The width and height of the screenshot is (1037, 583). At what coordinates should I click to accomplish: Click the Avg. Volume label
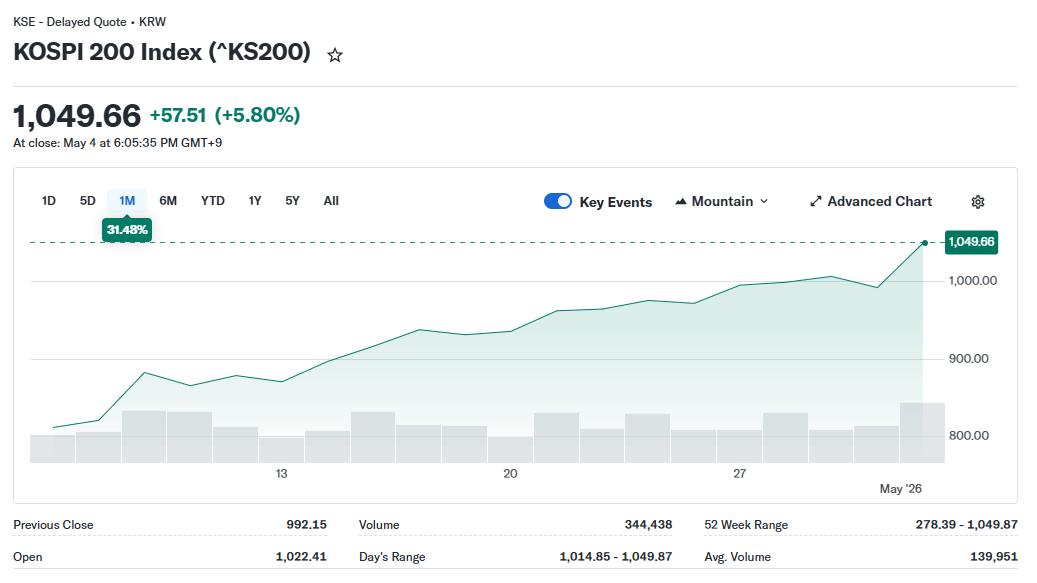pyautogui.click(x=737, y=557)
